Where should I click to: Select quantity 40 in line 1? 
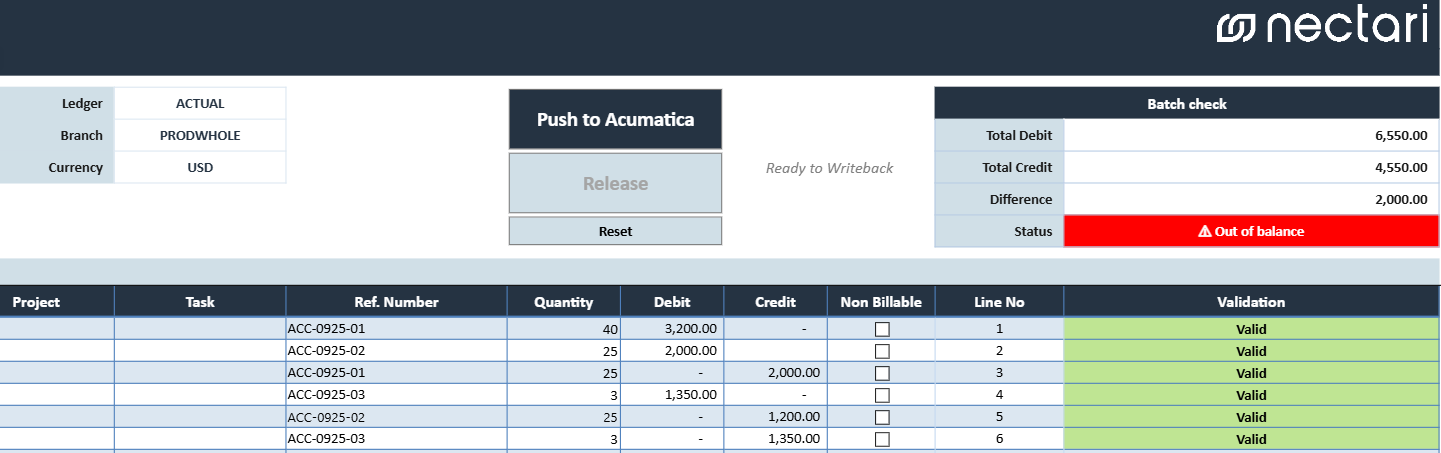[x=564, y=329]
